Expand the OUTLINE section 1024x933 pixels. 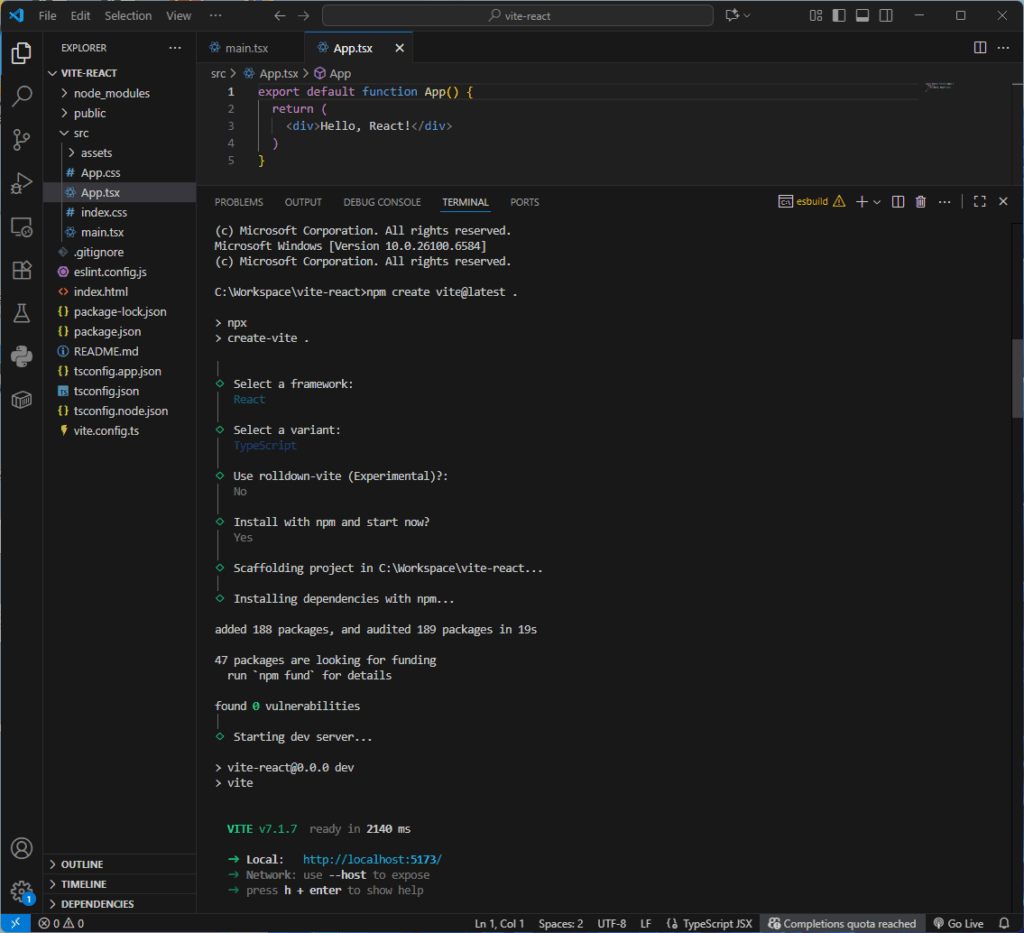pyautogui.click(x=82, y=864)
